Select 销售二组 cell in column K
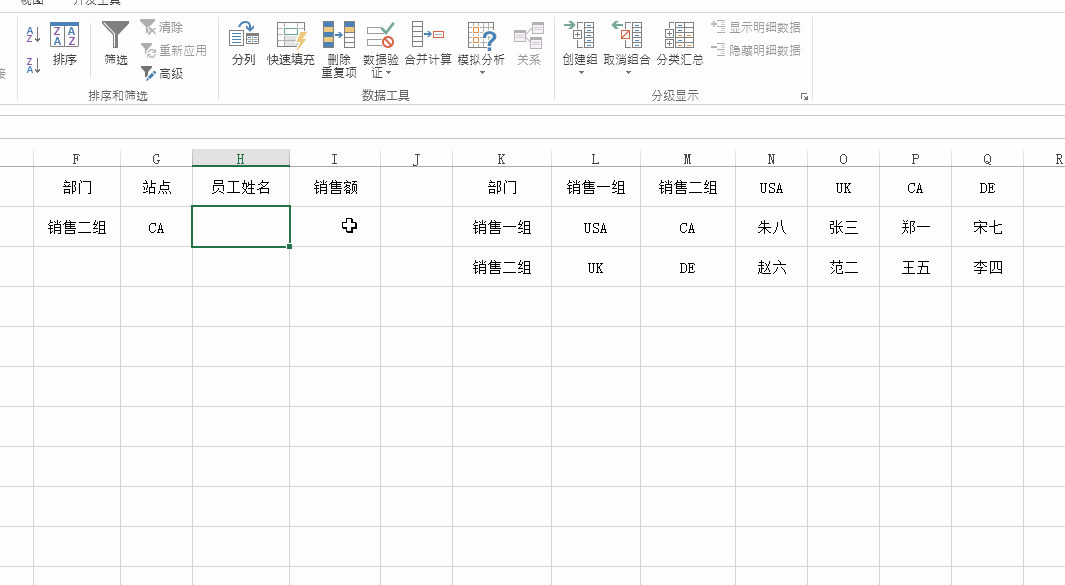 point(502,267)
